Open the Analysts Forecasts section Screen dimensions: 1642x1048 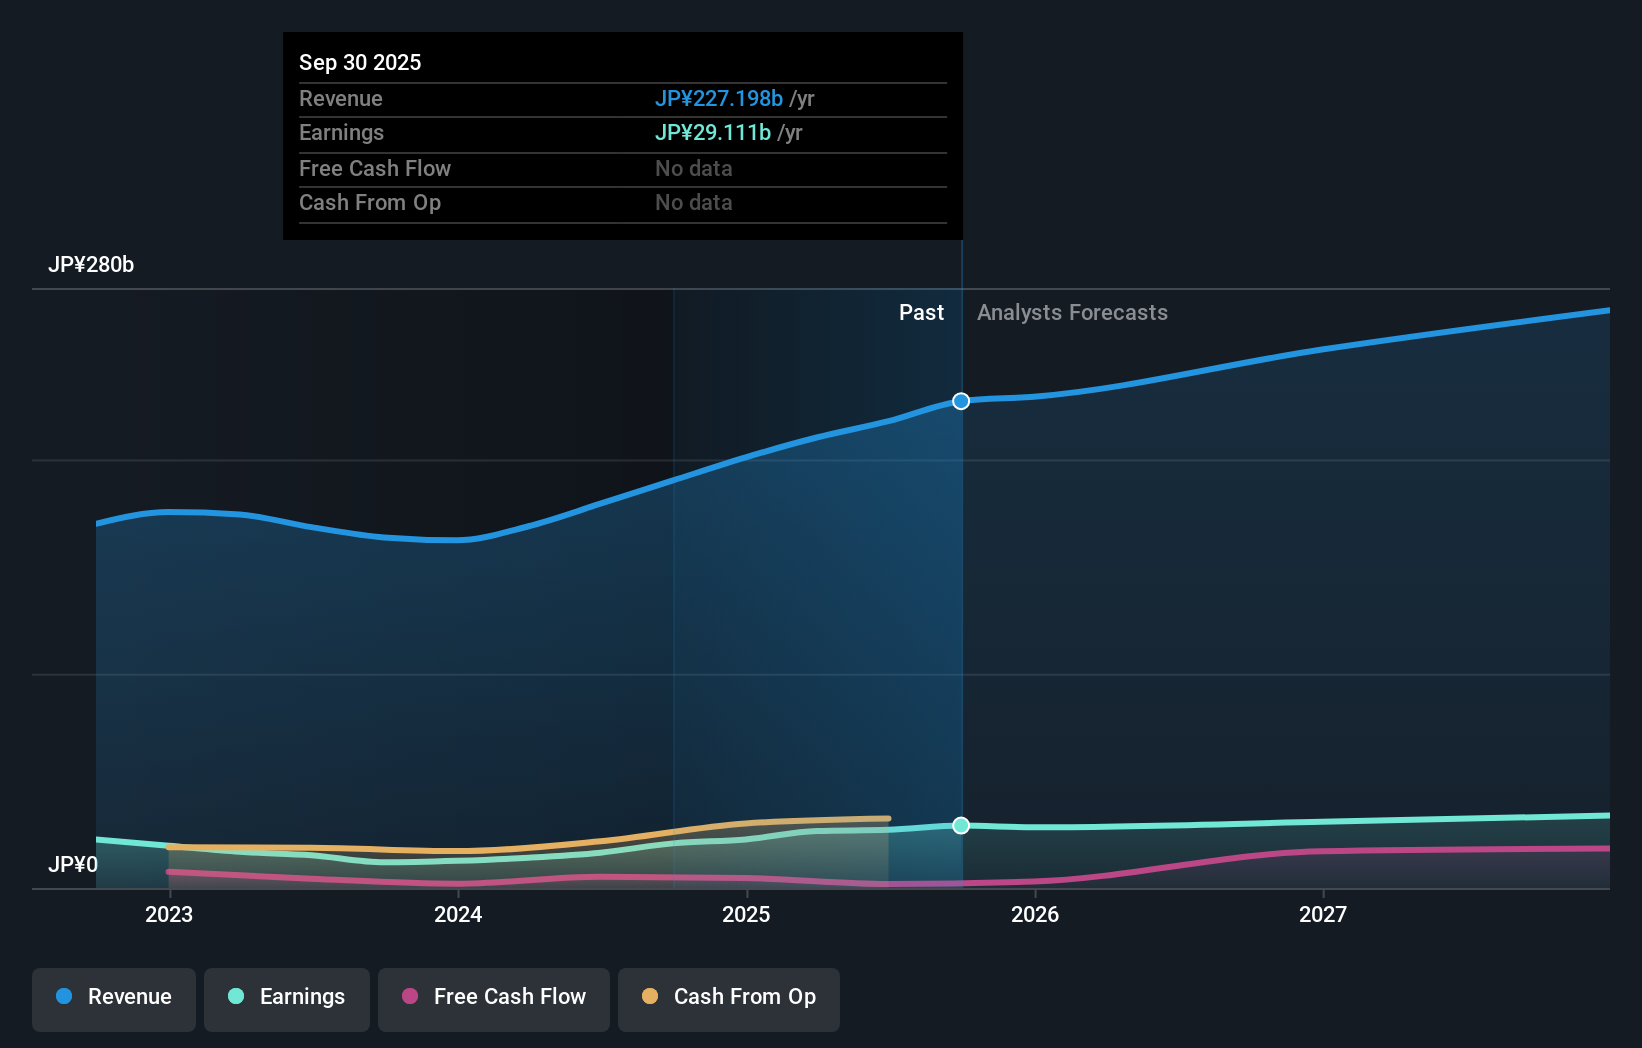pyautogui.click(x=1072, y=312)
